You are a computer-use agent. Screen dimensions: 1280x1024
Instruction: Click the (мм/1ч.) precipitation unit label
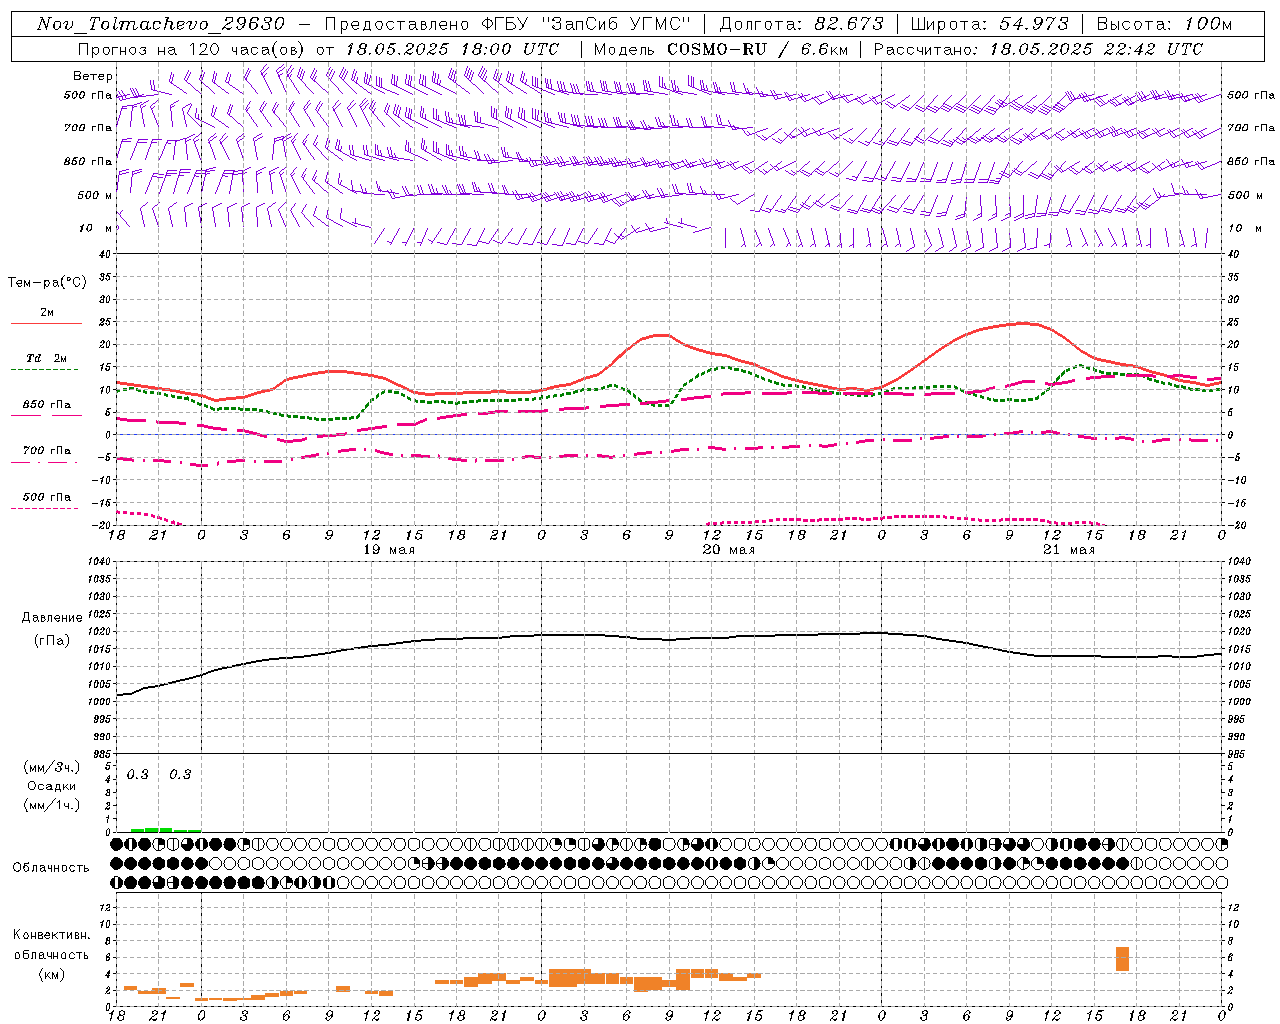(x=52, y=805)
